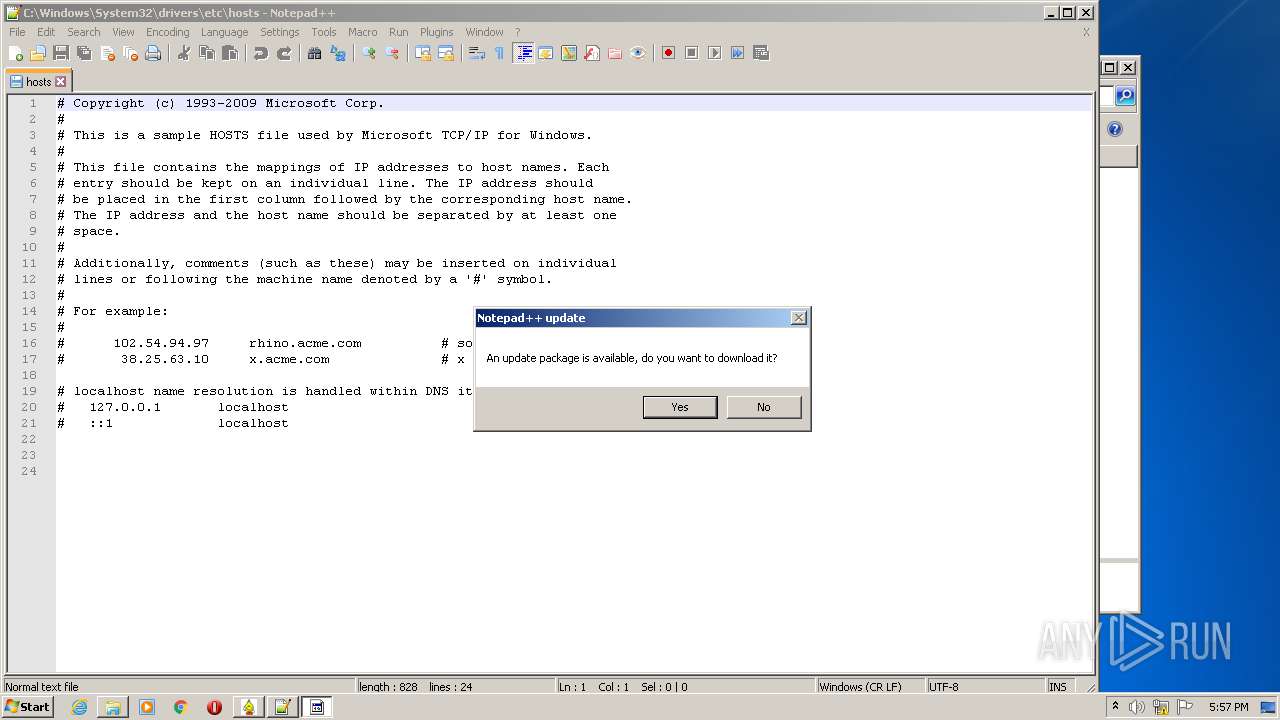Open the ? help menu
The width and height of the screenshot is (1280, 720).
click(x=517, y=32)
